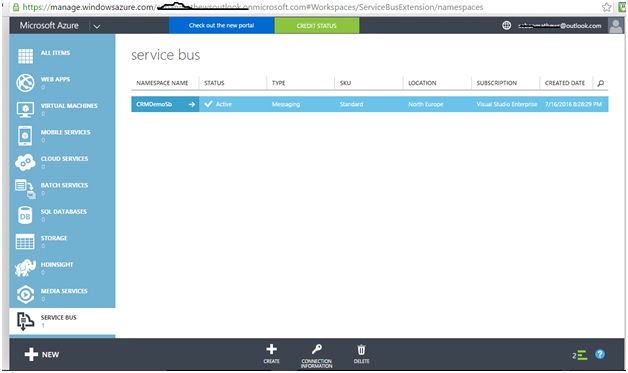The image size is (628, 373).
Task: Open the outlook.com account menu
Action: tap(560, 26)
